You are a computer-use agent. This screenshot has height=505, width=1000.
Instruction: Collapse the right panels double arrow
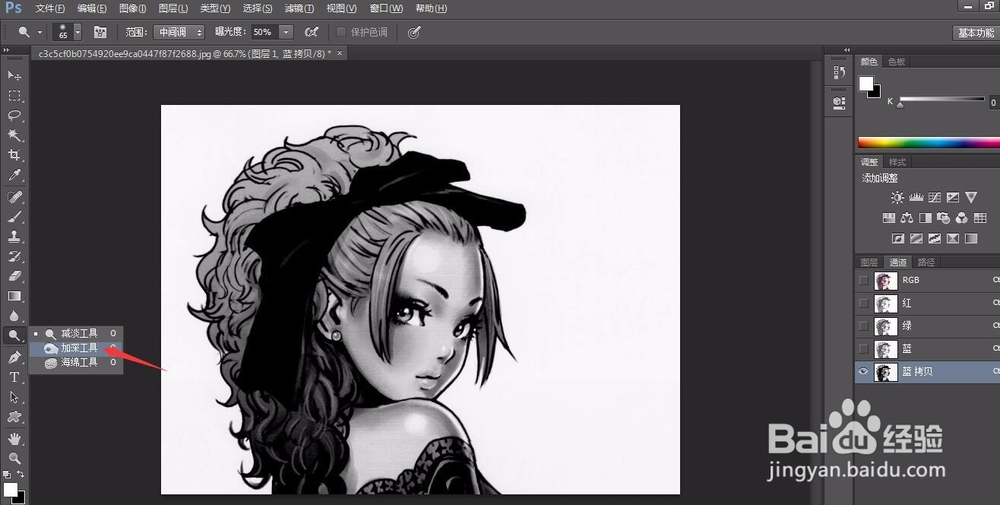tap(847, 50)
